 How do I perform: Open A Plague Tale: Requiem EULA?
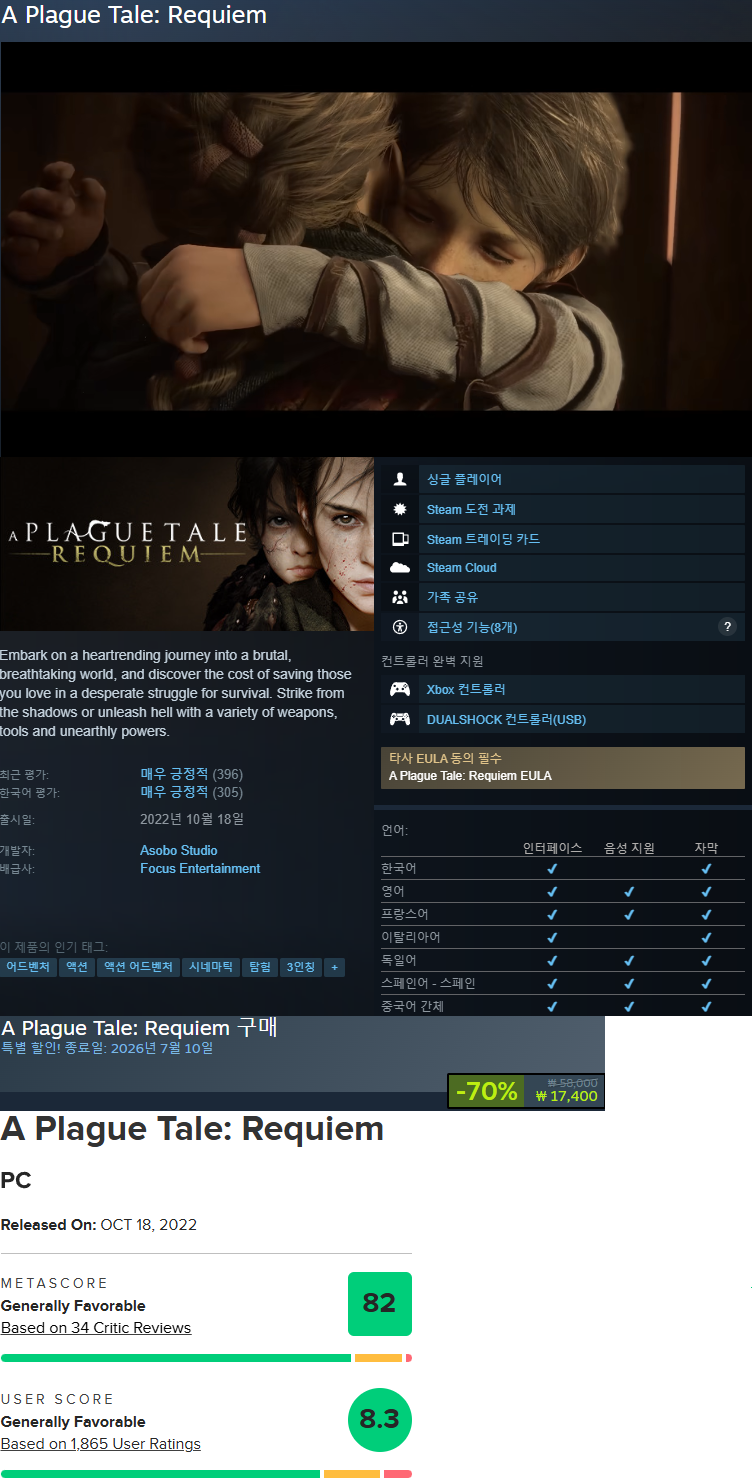pos(470,776)
